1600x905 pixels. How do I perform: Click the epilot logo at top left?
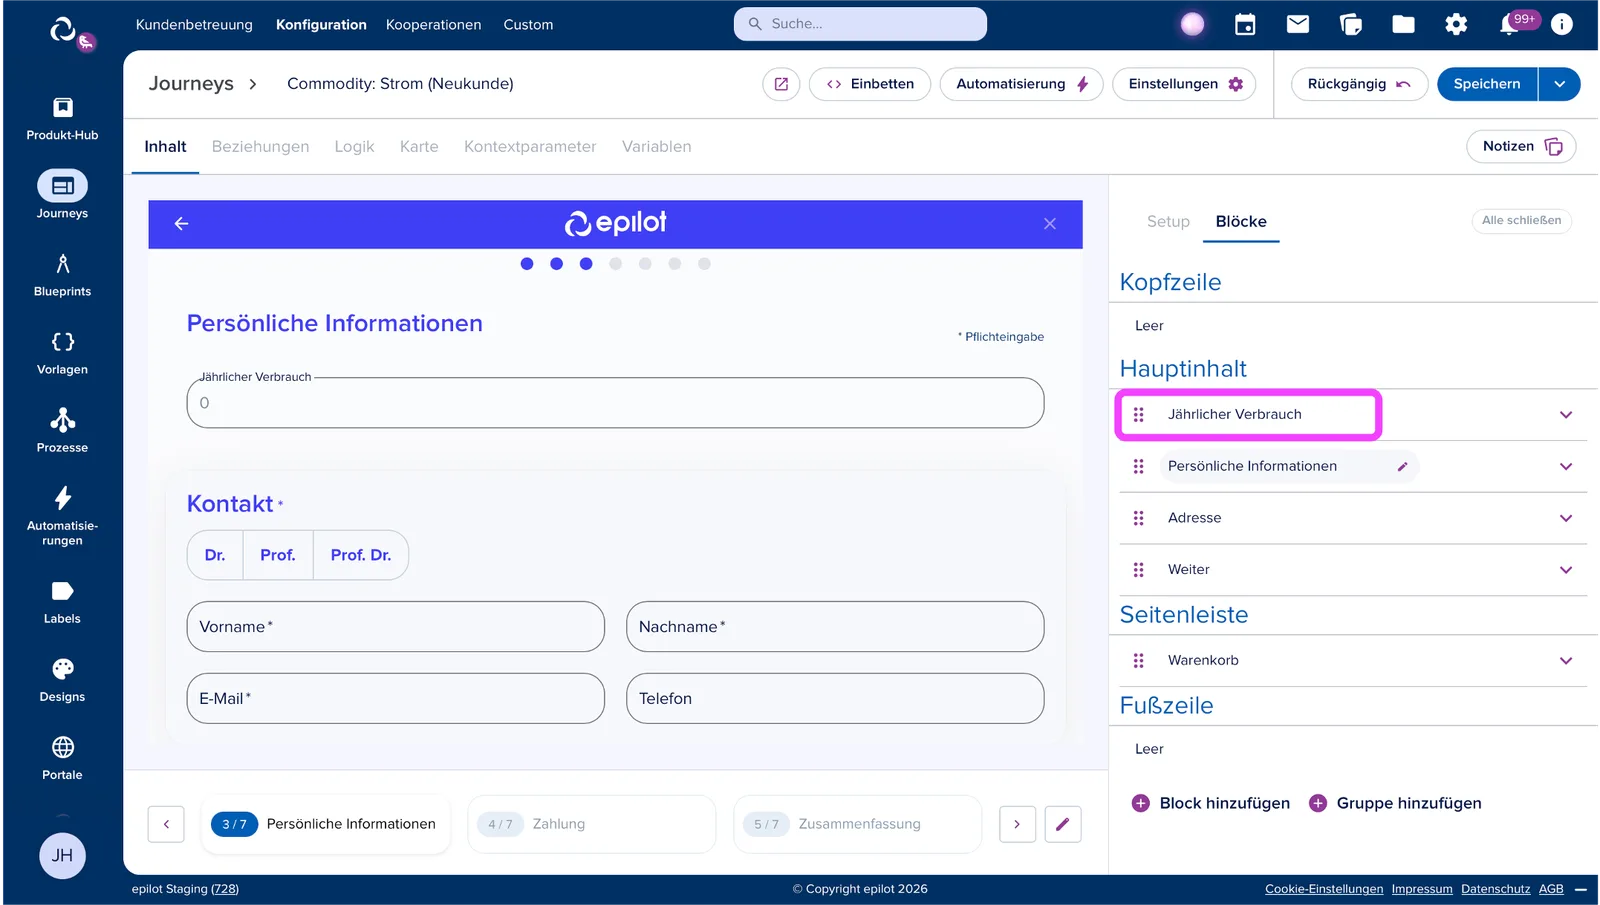tap(64, 30)
